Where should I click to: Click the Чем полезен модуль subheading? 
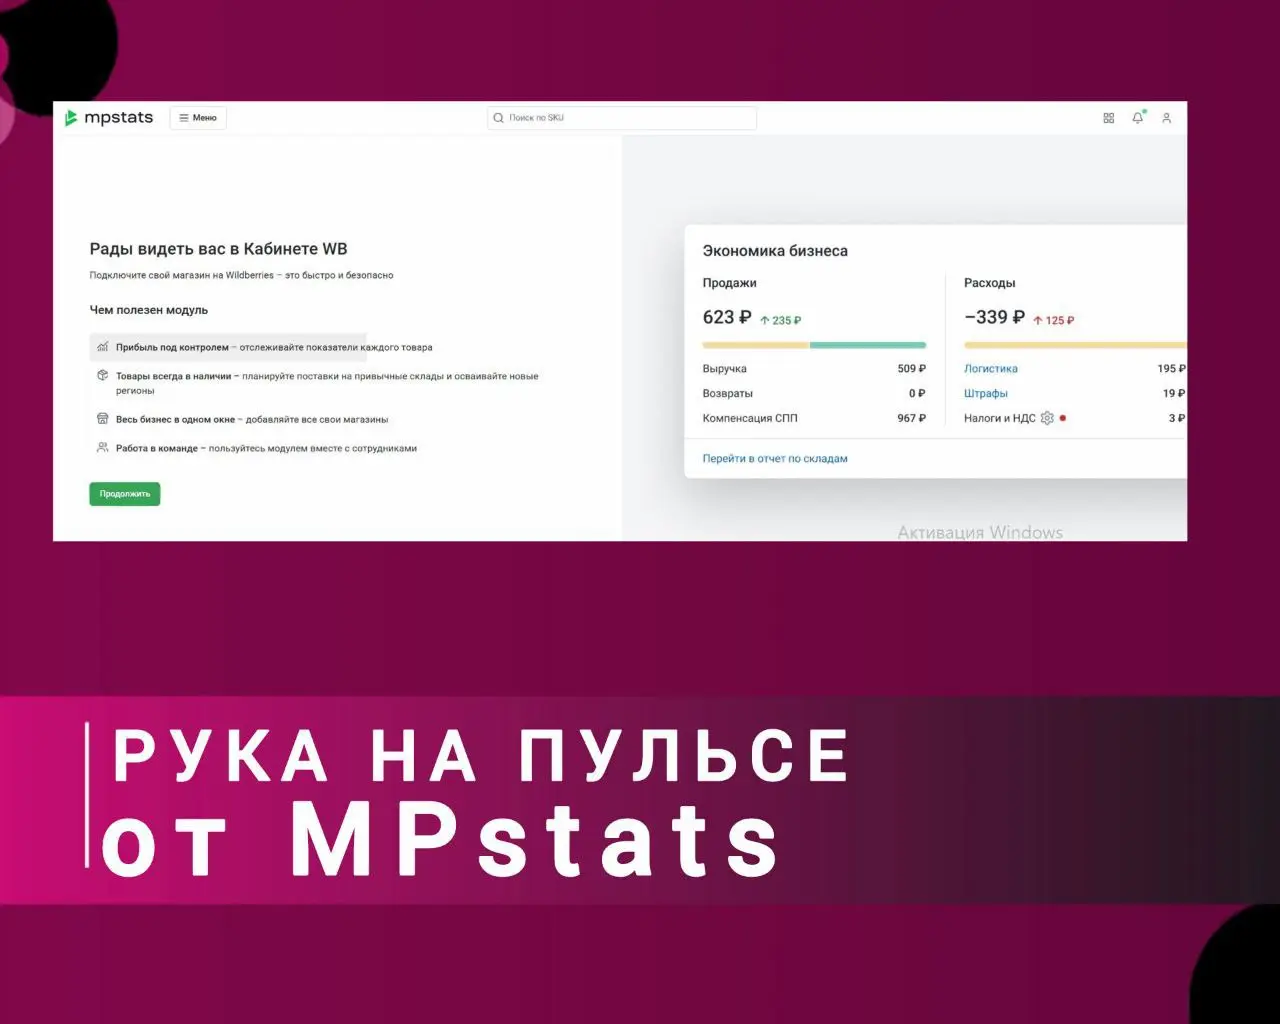tap(149, 310)
